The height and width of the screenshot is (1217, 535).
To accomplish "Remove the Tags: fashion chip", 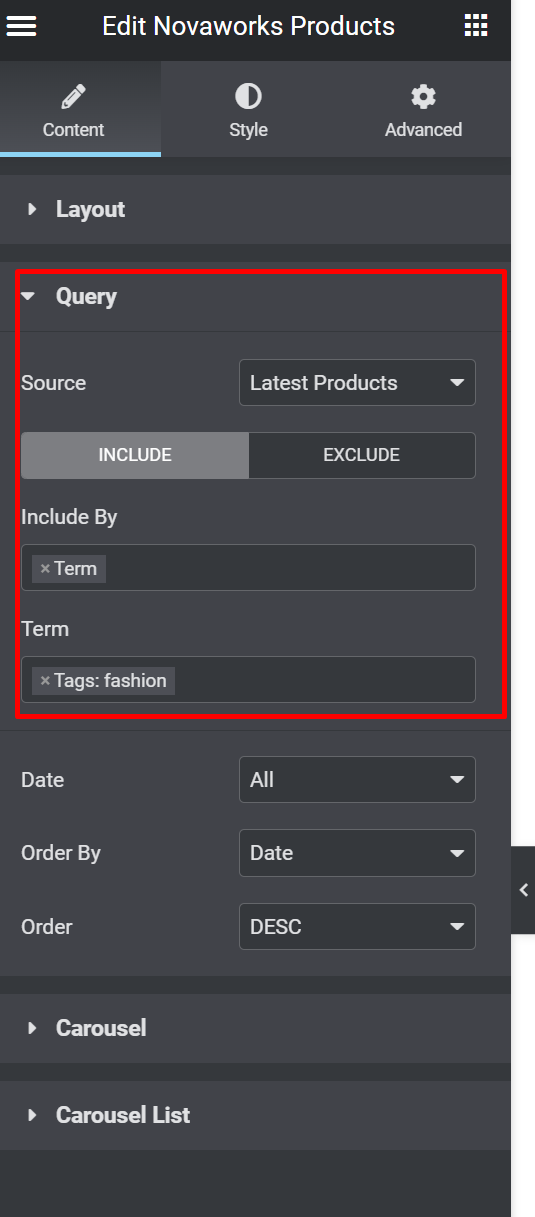I will point(45,681).
